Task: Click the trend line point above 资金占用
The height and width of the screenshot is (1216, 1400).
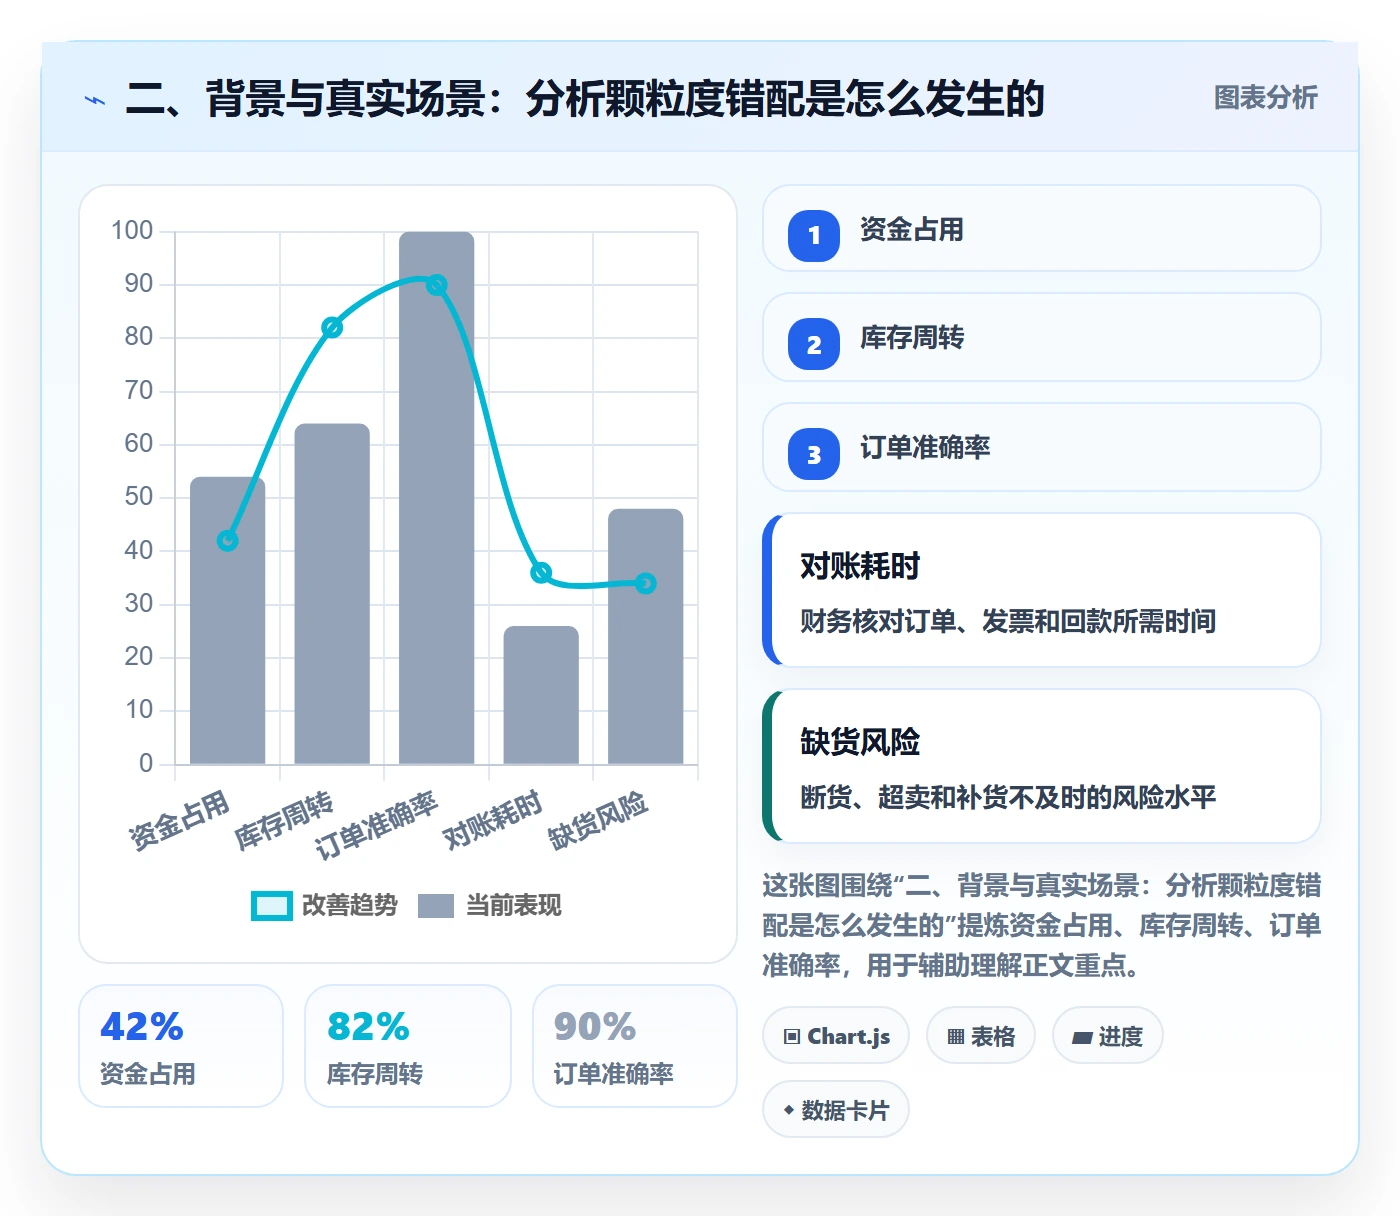Action: point(228,541)
